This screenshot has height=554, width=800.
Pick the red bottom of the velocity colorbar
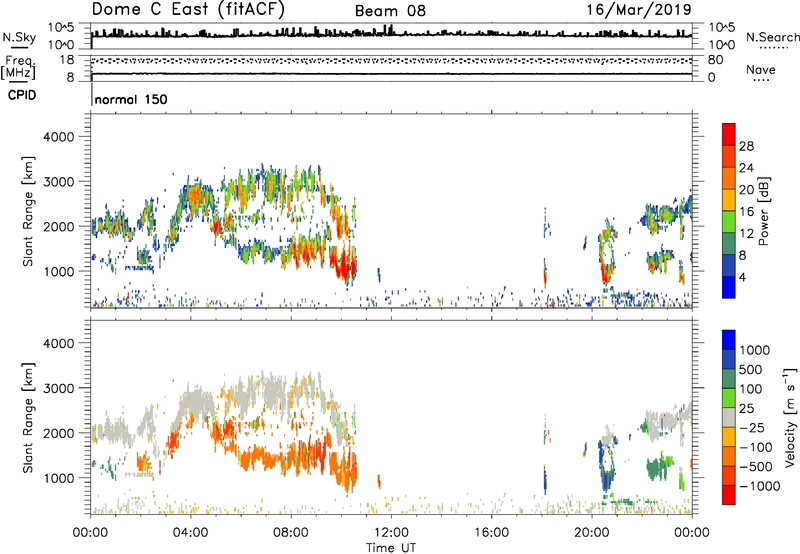point(729,495)
